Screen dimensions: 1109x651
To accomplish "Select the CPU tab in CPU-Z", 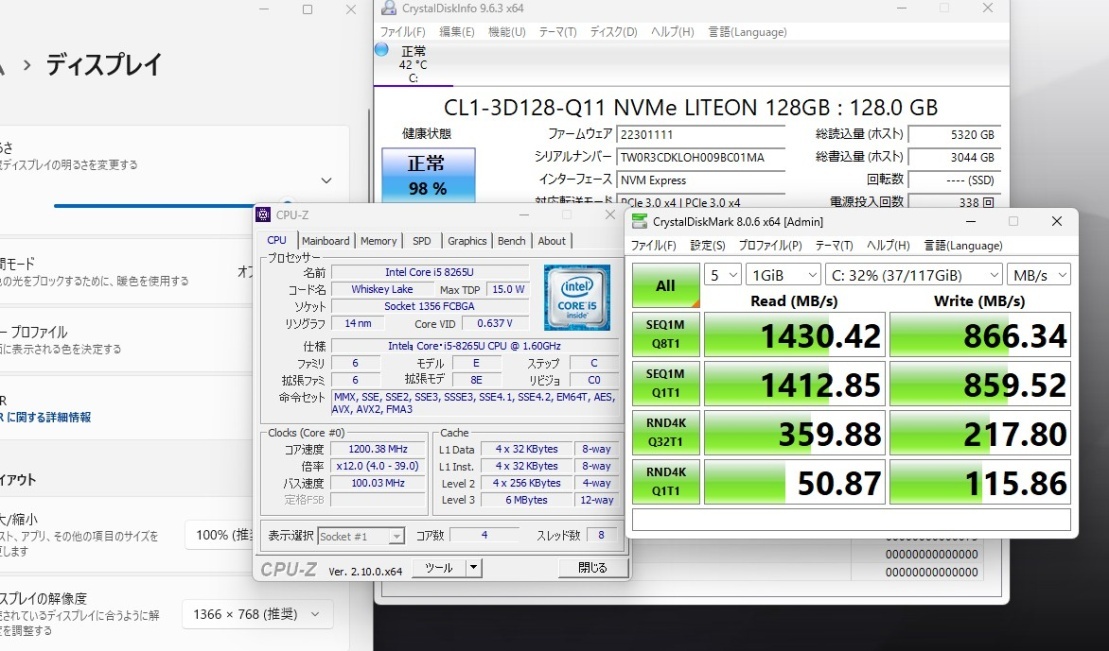I will point(277,240).
